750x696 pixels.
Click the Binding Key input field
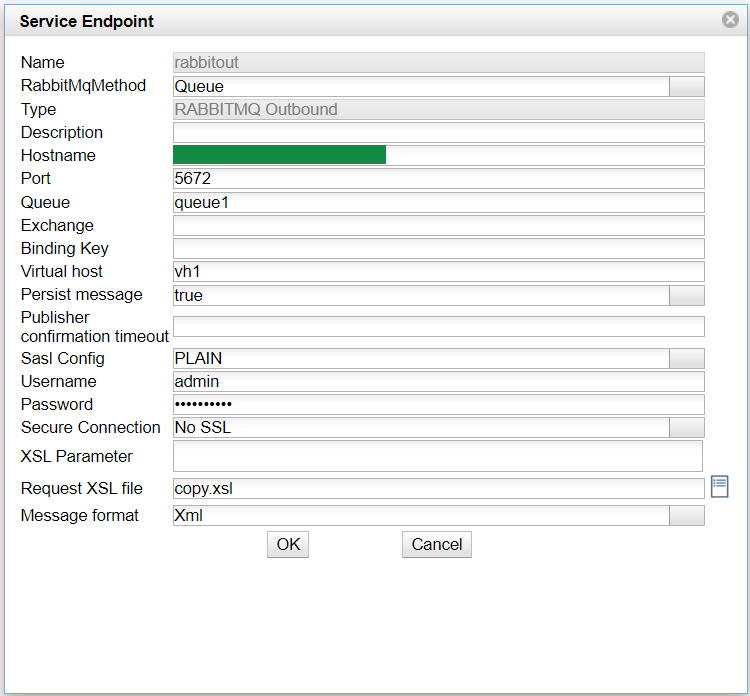pyautogui.click(x=439, y=249)
